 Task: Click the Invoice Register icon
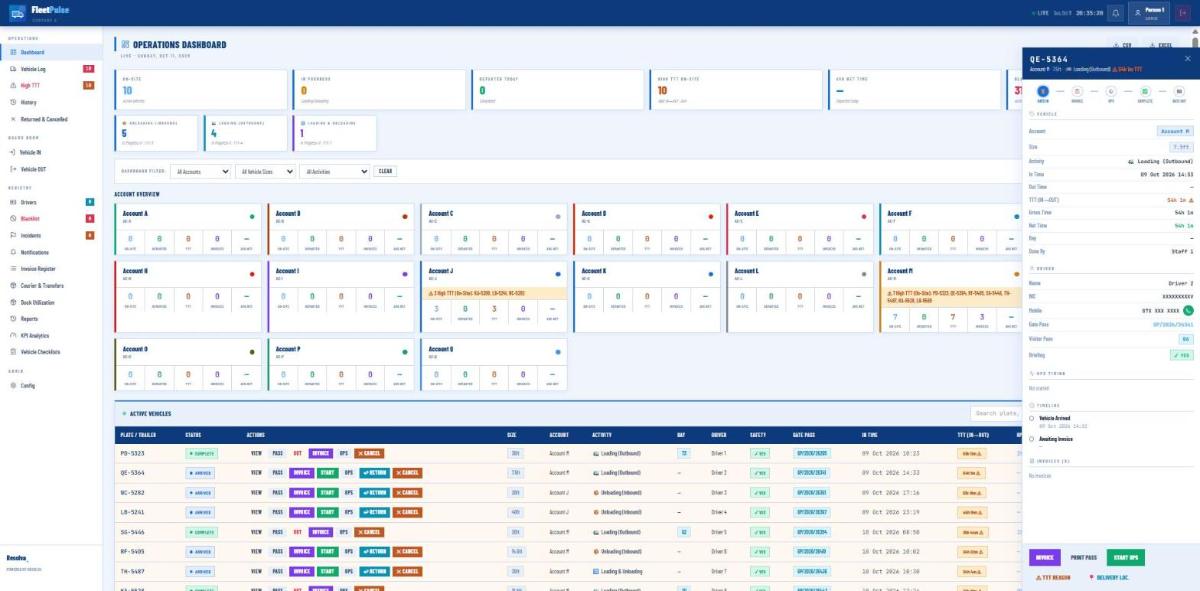(x=13, y=269)
